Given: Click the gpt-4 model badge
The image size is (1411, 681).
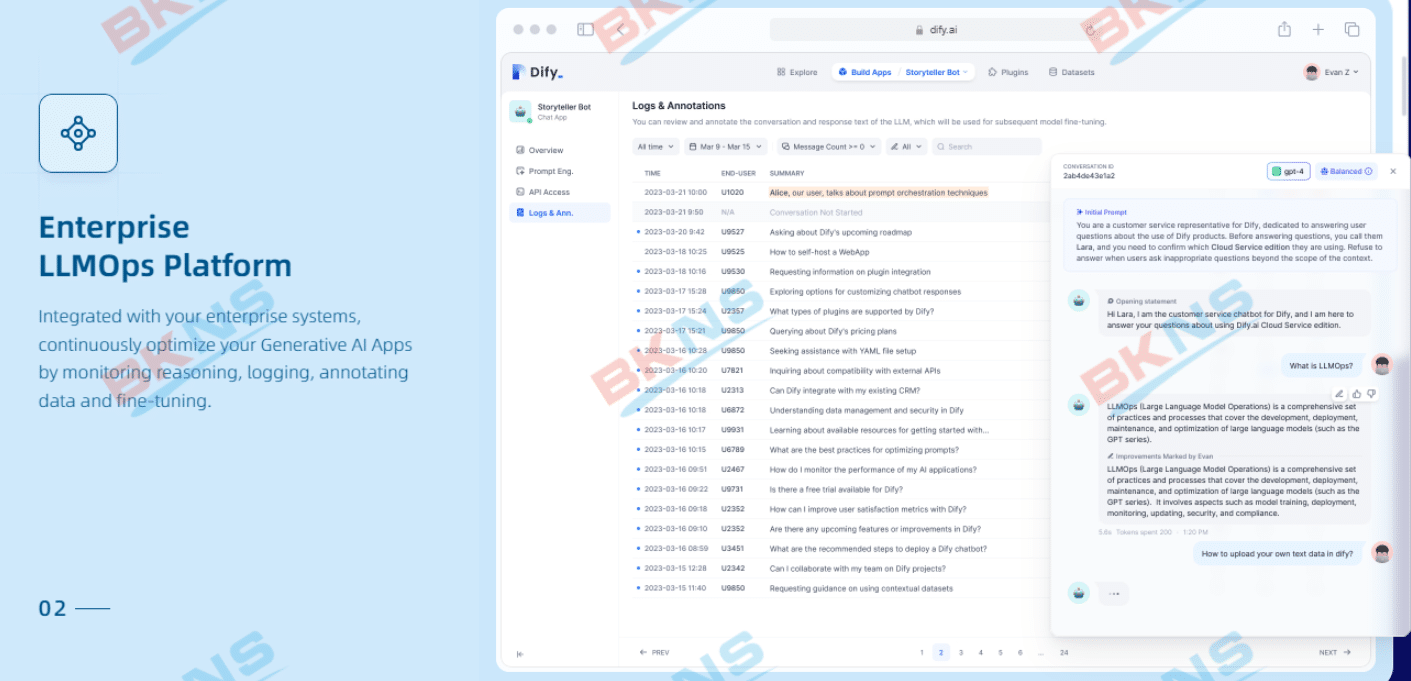Looking at the screenshot, I should point(1288,171).
